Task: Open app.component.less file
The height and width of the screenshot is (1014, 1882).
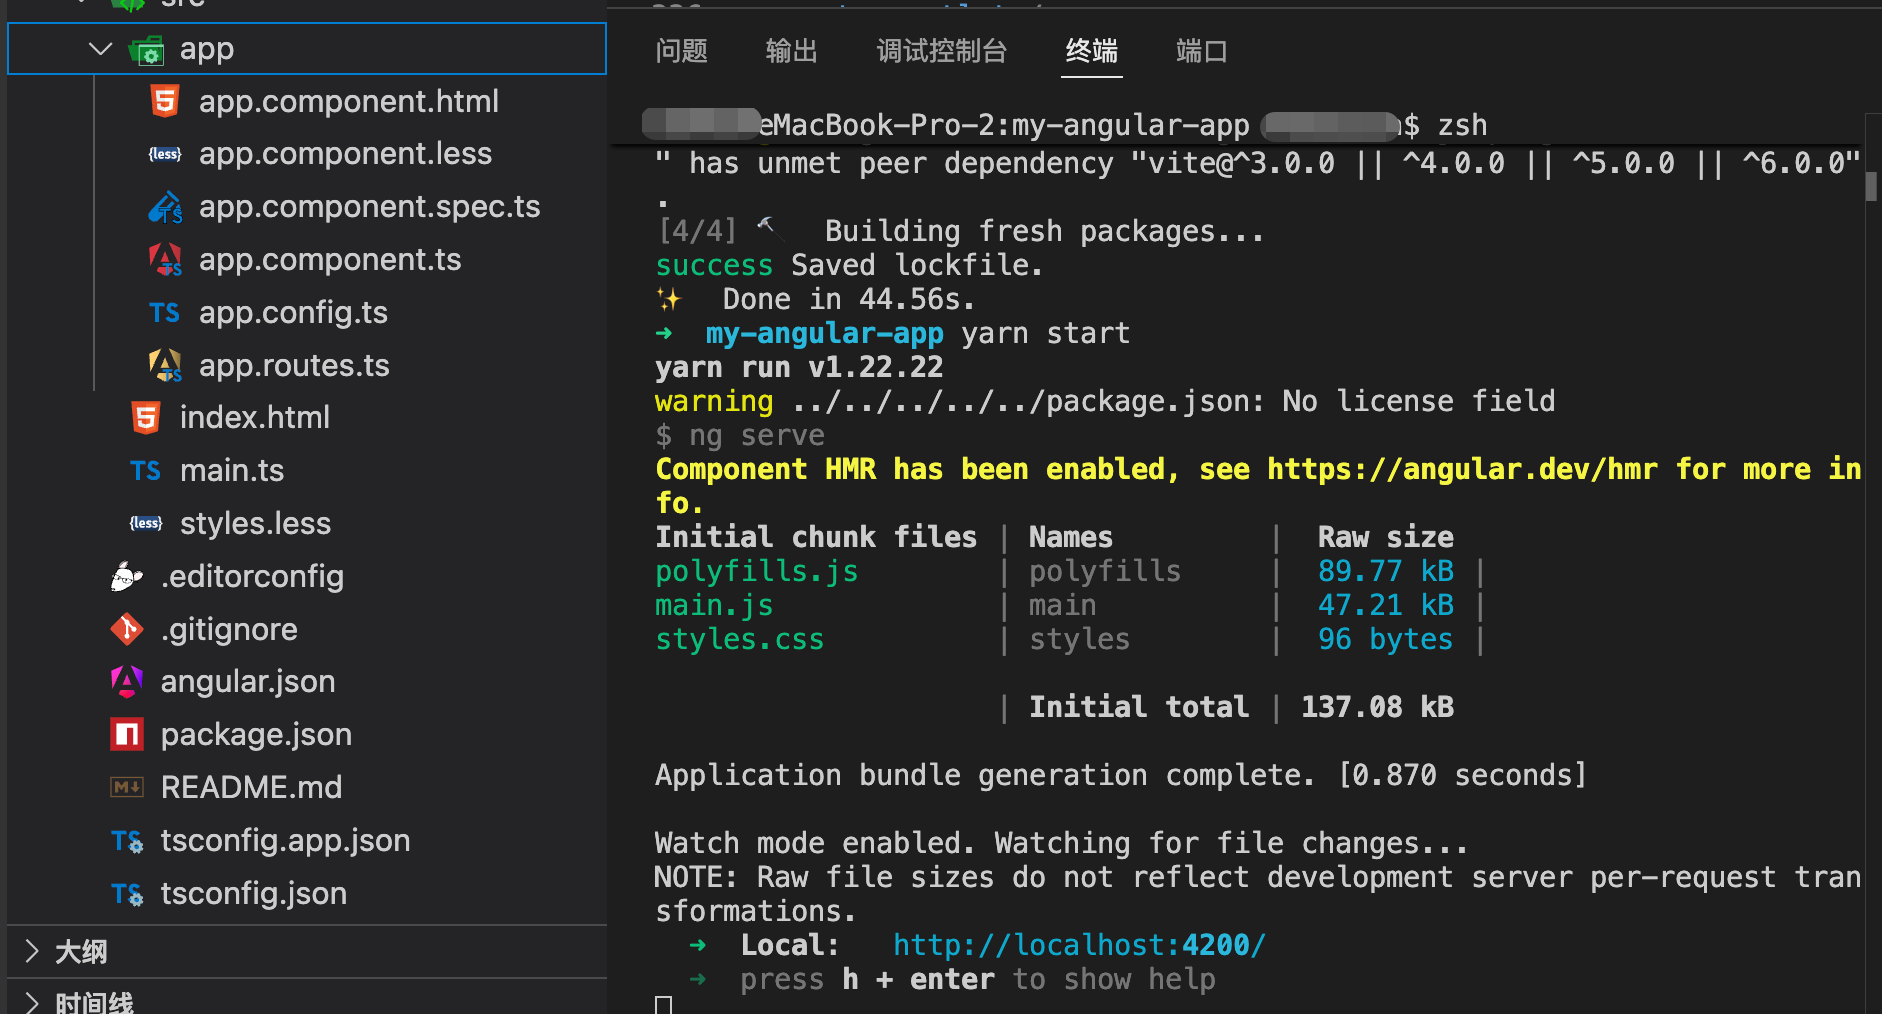Action: tap(345, 154)
